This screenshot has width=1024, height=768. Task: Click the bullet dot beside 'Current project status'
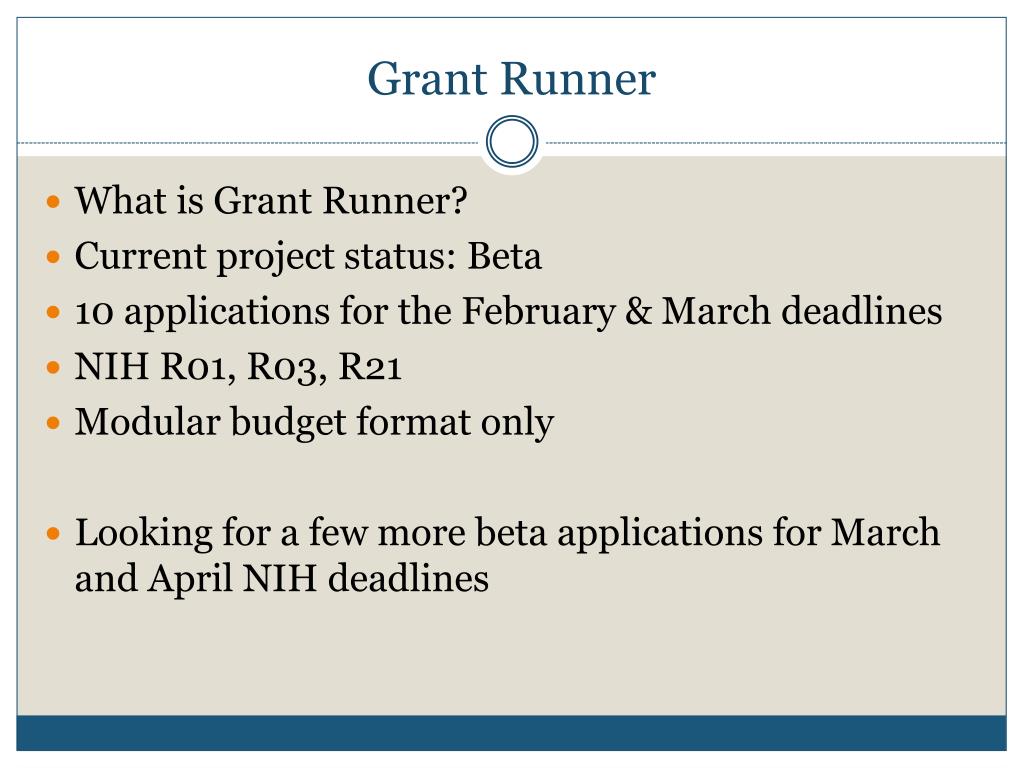point(54,258)
